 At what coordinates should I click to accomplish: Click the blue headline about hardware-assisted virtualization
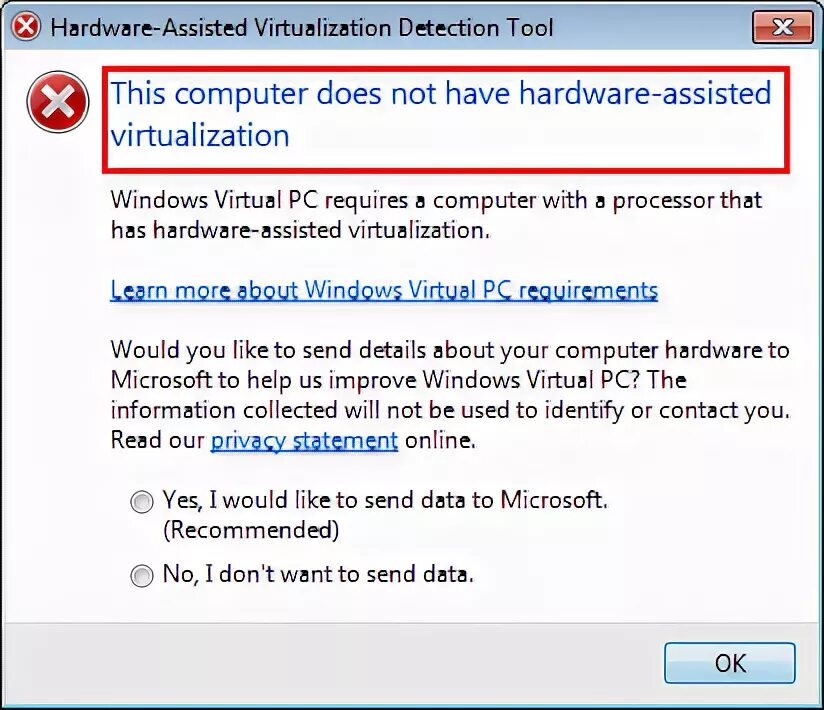[441, 115]
